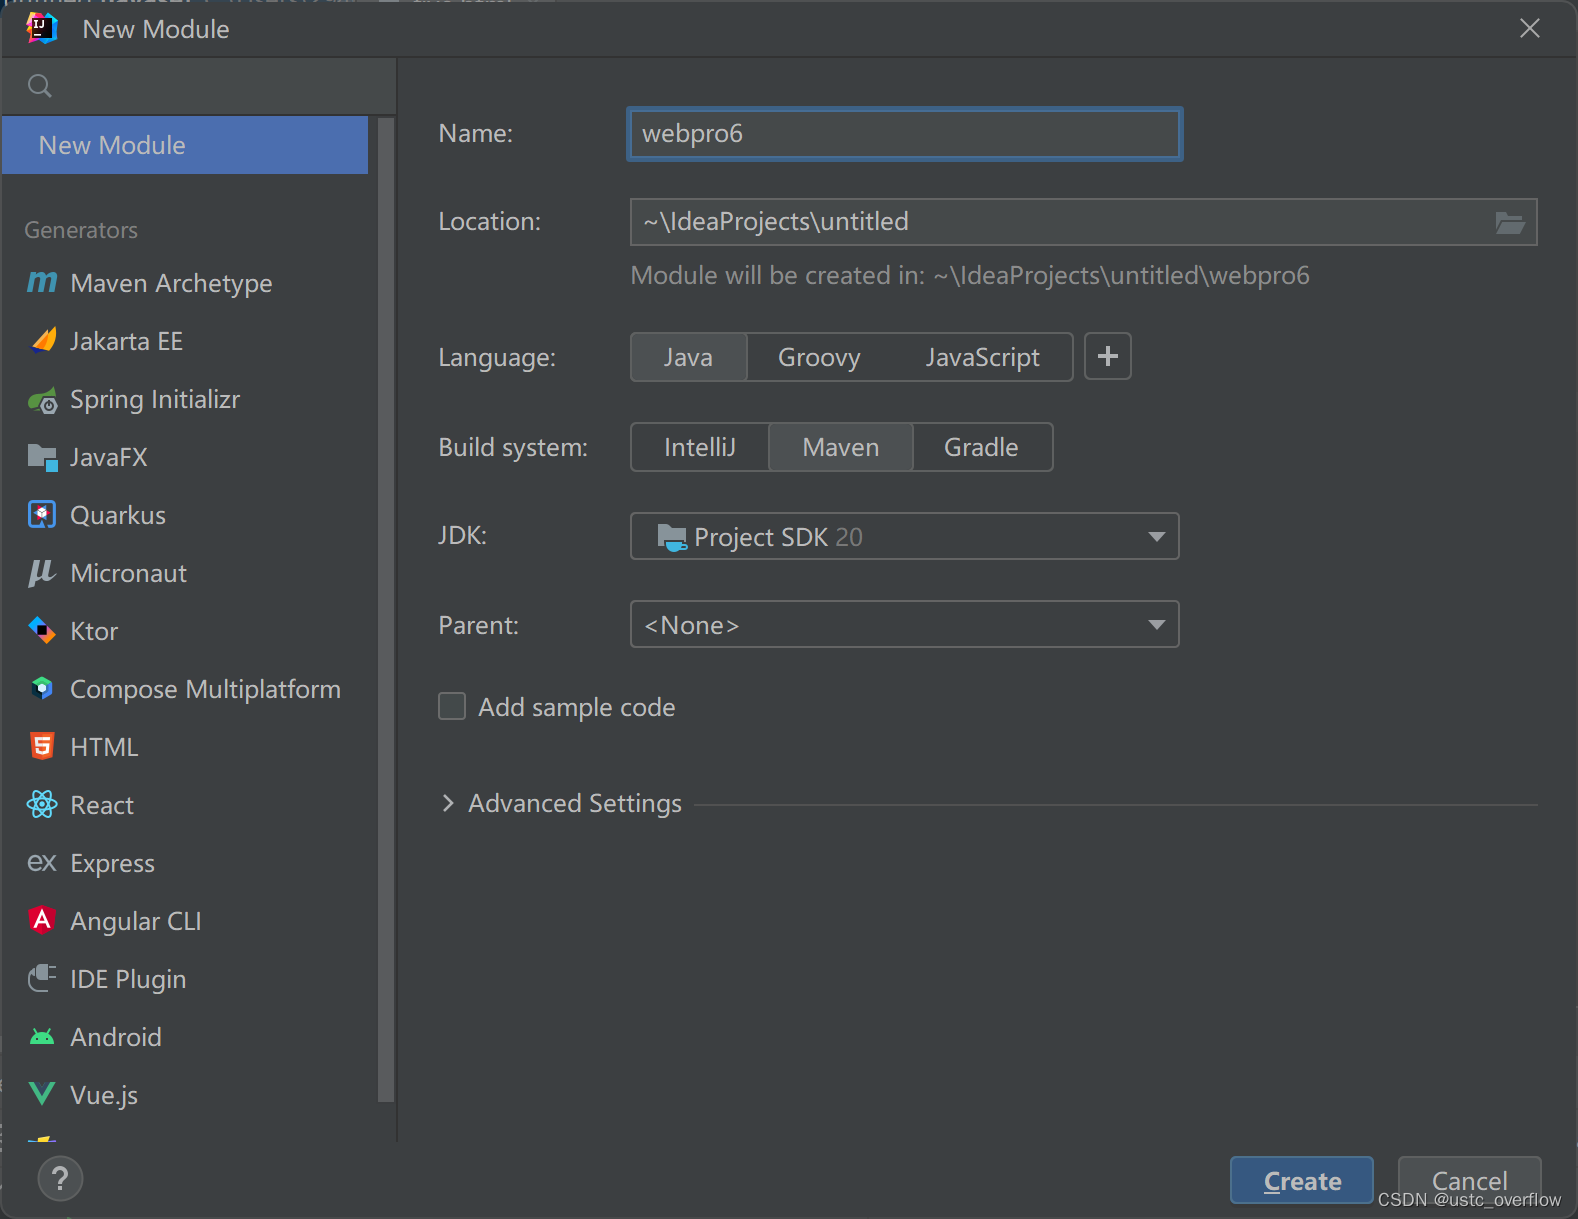Click the Quarkus icon

click(42, 515)
